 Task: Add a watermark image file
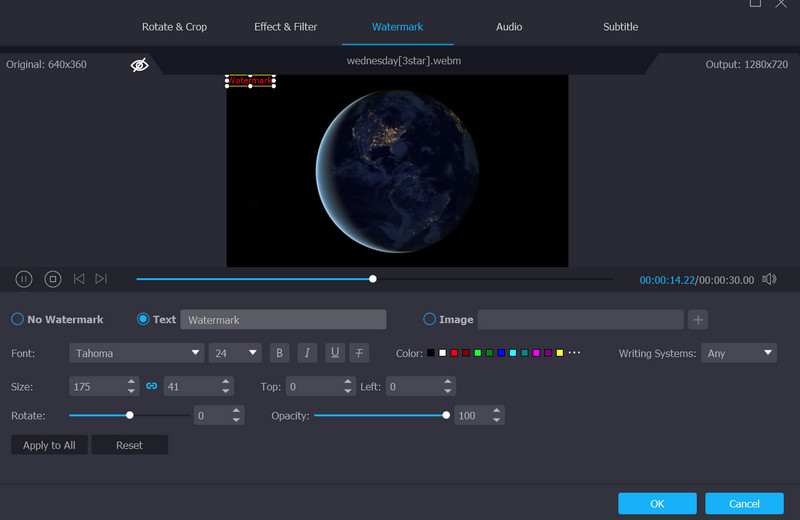point(698,320)
